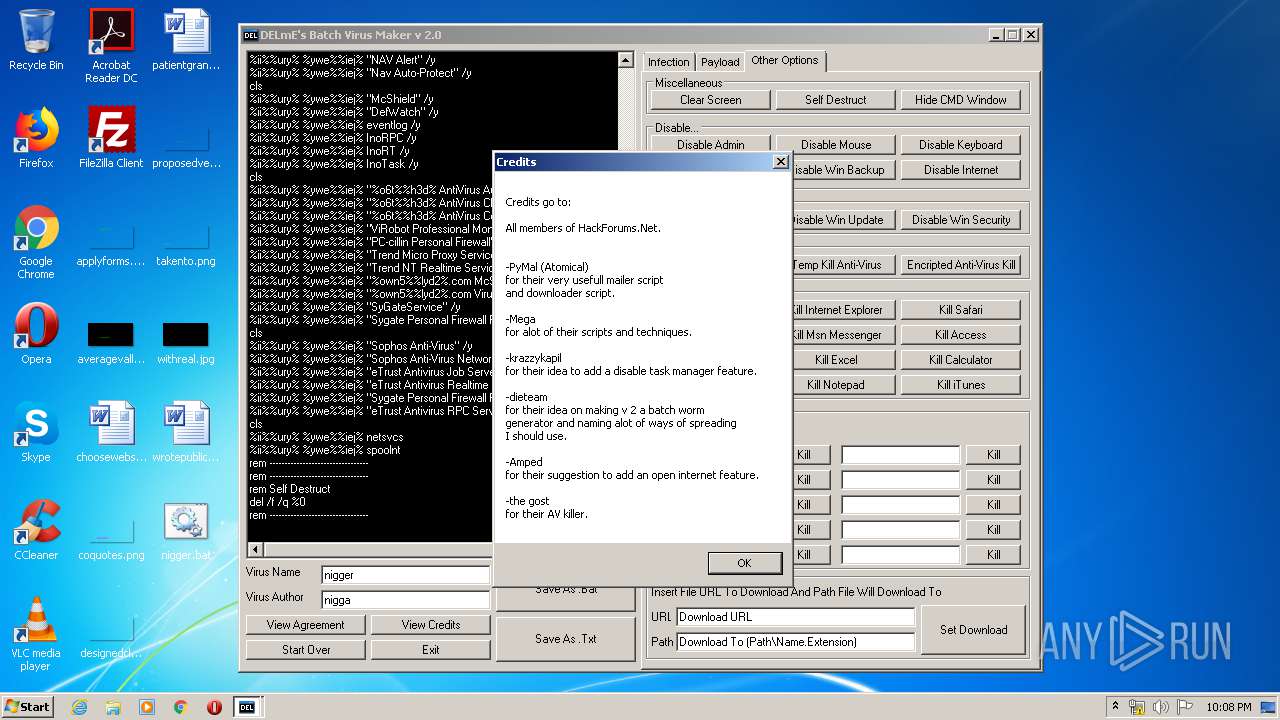Image resolution: width=1280 pixels, height=720 pixels.
Task: Open Firefox desktop shortcut
Action: tap(36, 138)
